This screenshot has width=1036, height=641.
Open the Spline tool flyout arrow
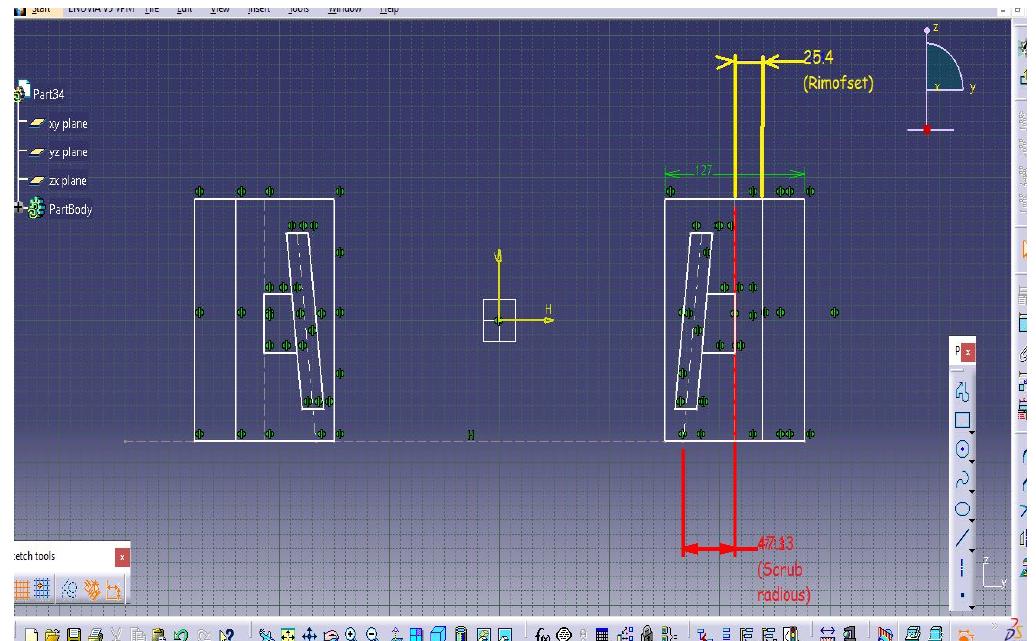coord(971,490)
